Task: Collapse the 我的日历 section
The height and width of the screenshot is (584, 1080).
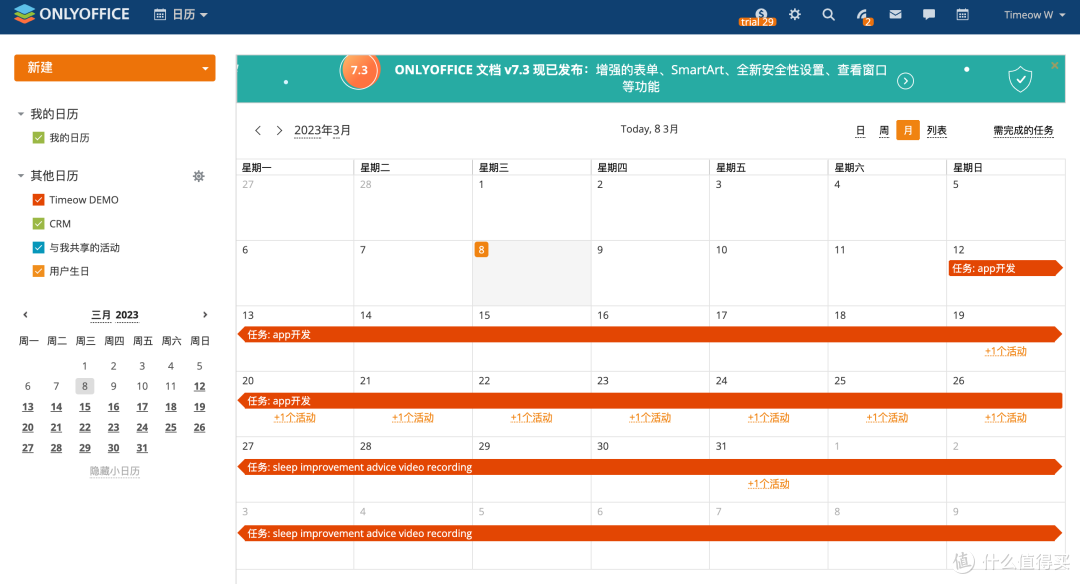Action: click(21, 114)
